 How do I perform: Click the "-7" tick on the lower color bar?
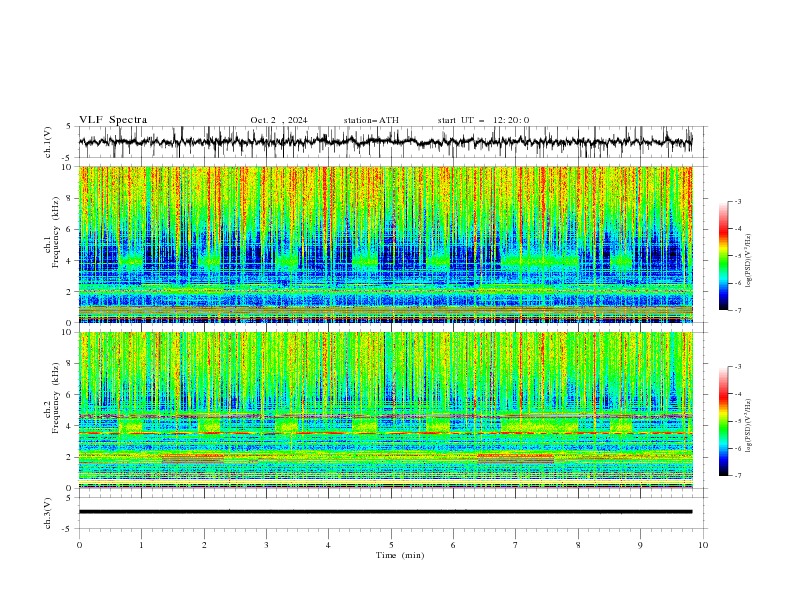click(x=738, y=476)
